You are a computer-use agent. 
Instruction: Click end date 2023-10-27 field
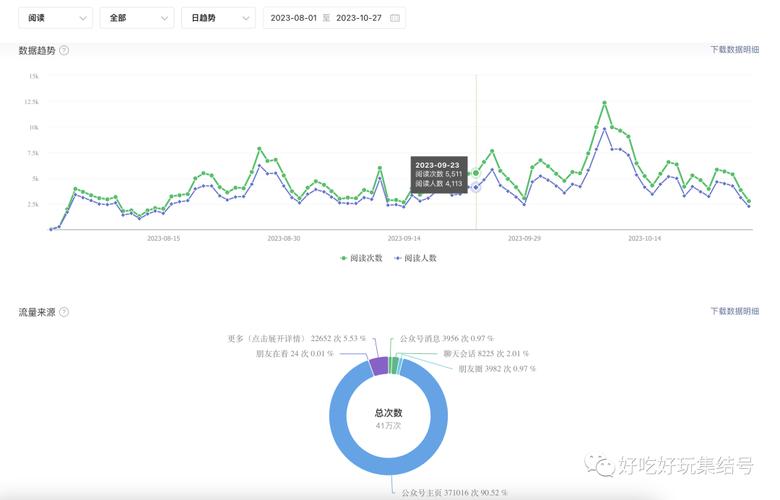click(359, 18)
